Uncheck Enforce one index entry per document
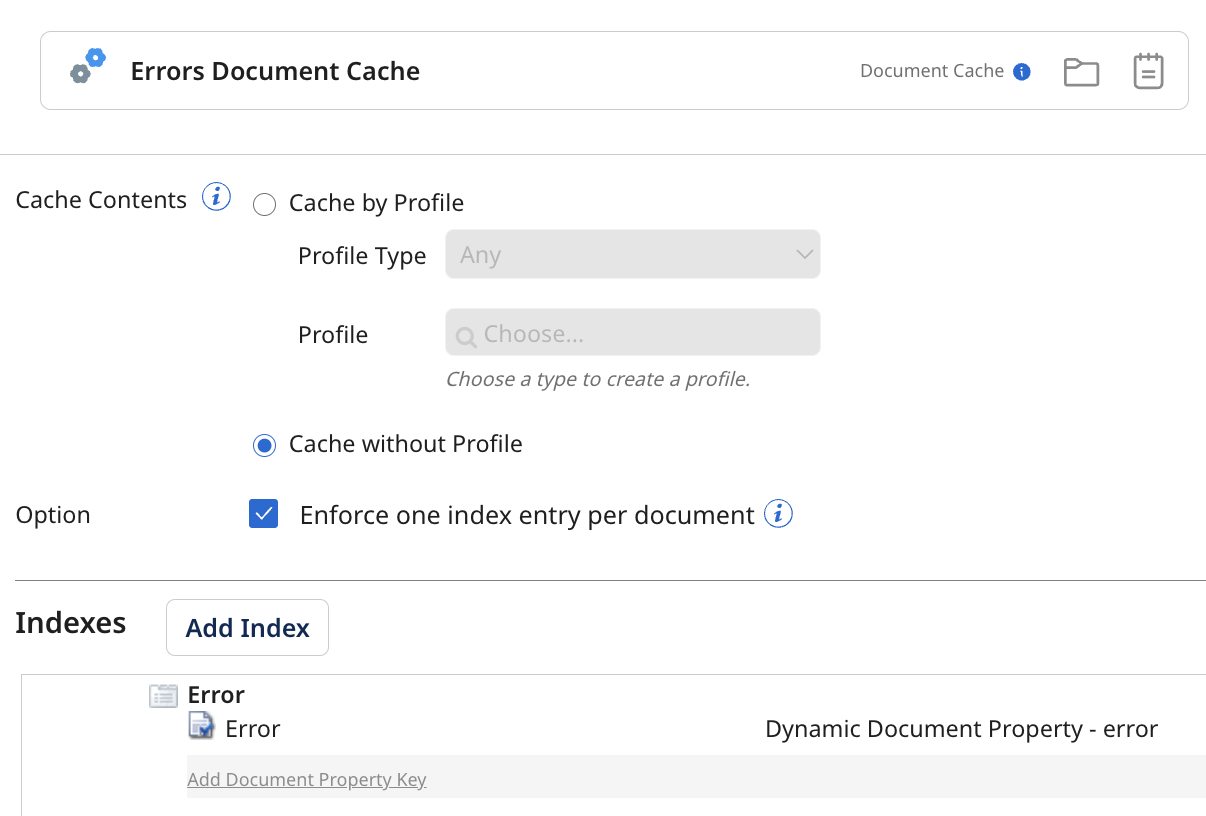Screen dimensions: 1206x816 pyautogui.click(x=264, y=513)
